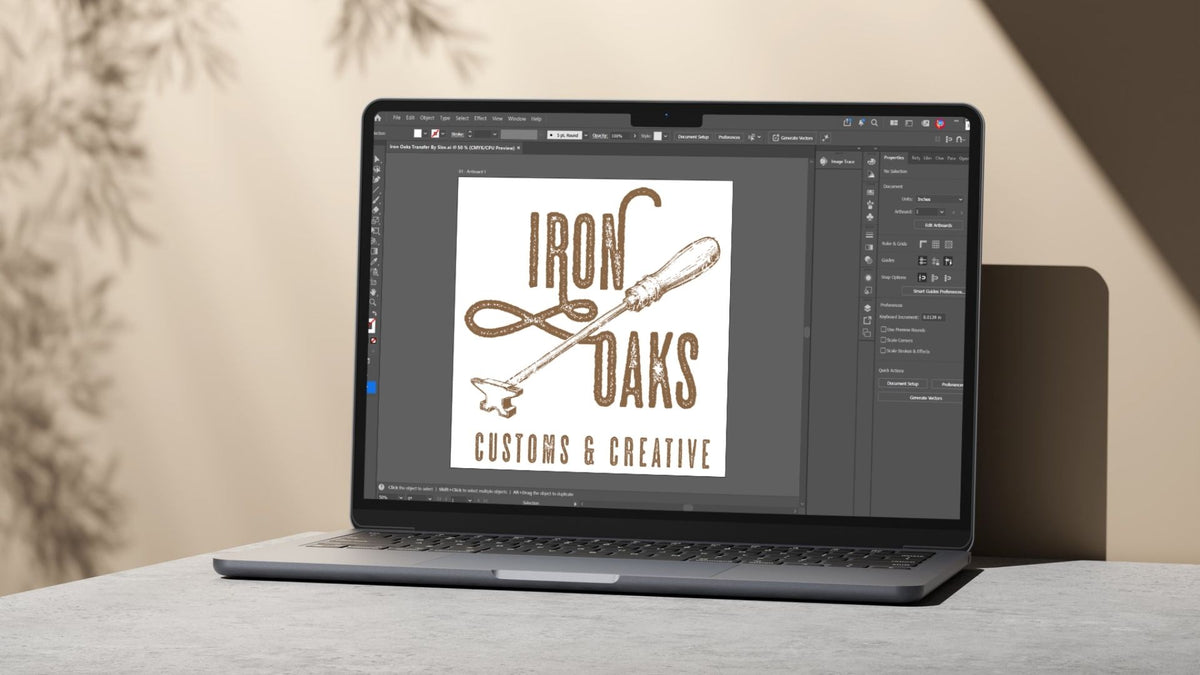Open the Artboard number dropdown

[x=929, y=212]
